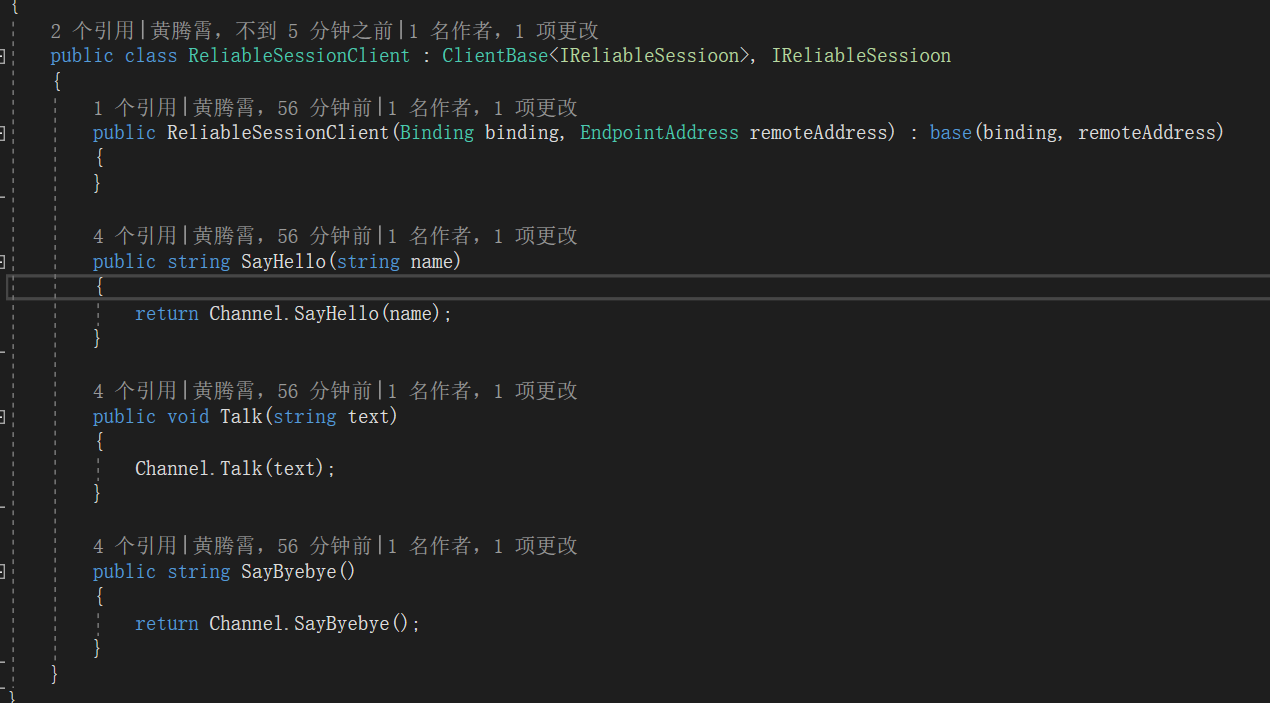The height and width of the screenshot is (703, 1270).
Task: Collapse the ReliableSessionClient constructor block
Action: coord(3,133)
